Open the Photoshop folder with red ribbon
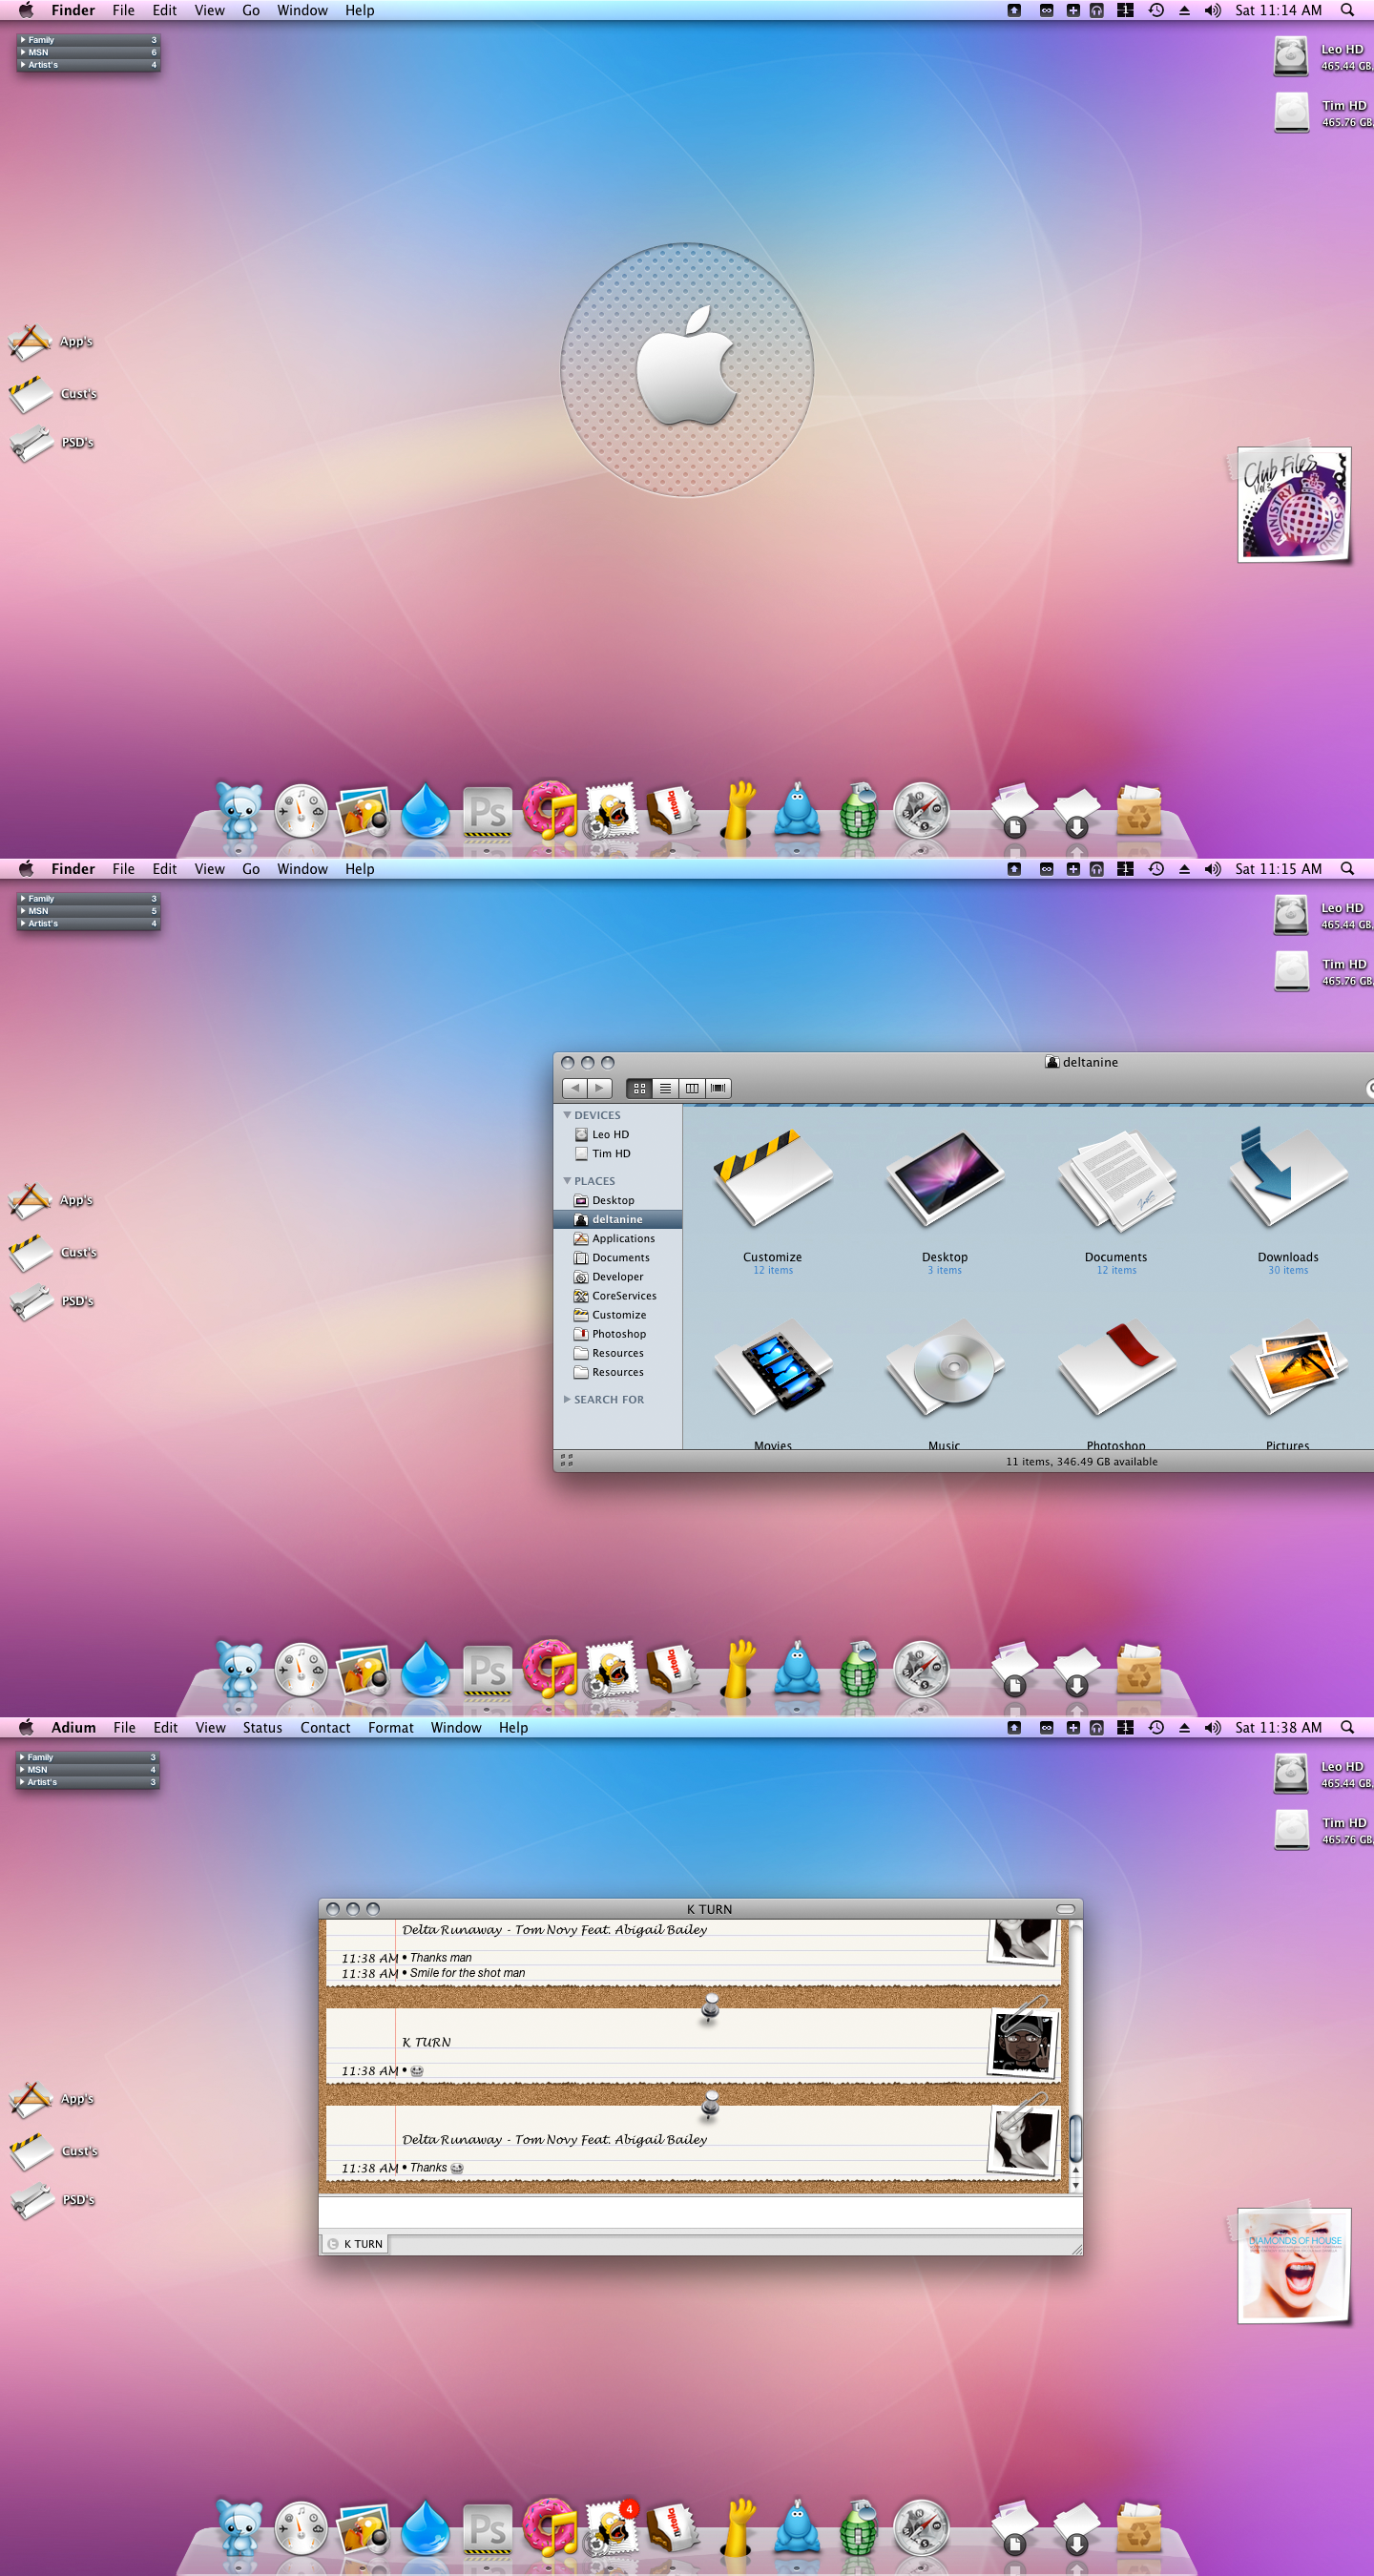This screenshot has width=1374, height=2576. [x=1116, y=1368]
